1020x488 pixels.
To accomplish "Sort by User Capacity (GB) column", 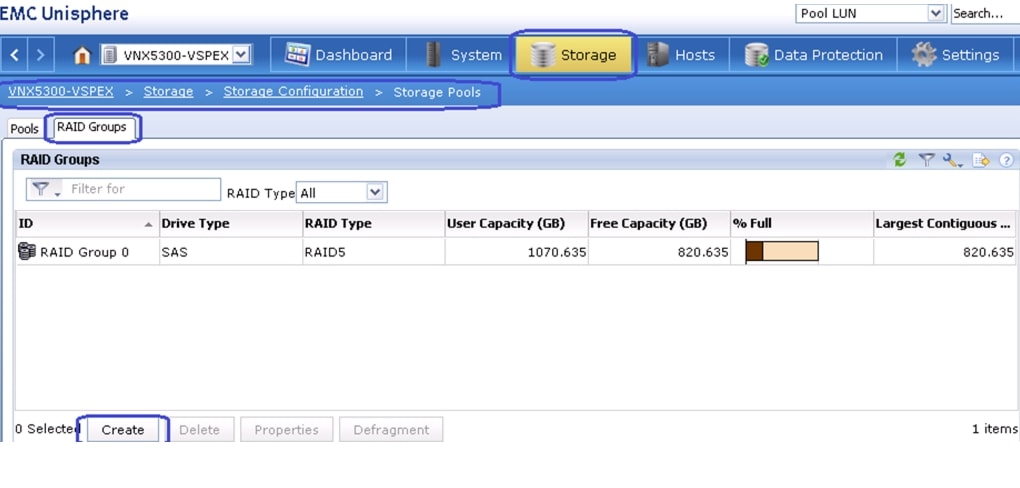I will tap(517, 224).
